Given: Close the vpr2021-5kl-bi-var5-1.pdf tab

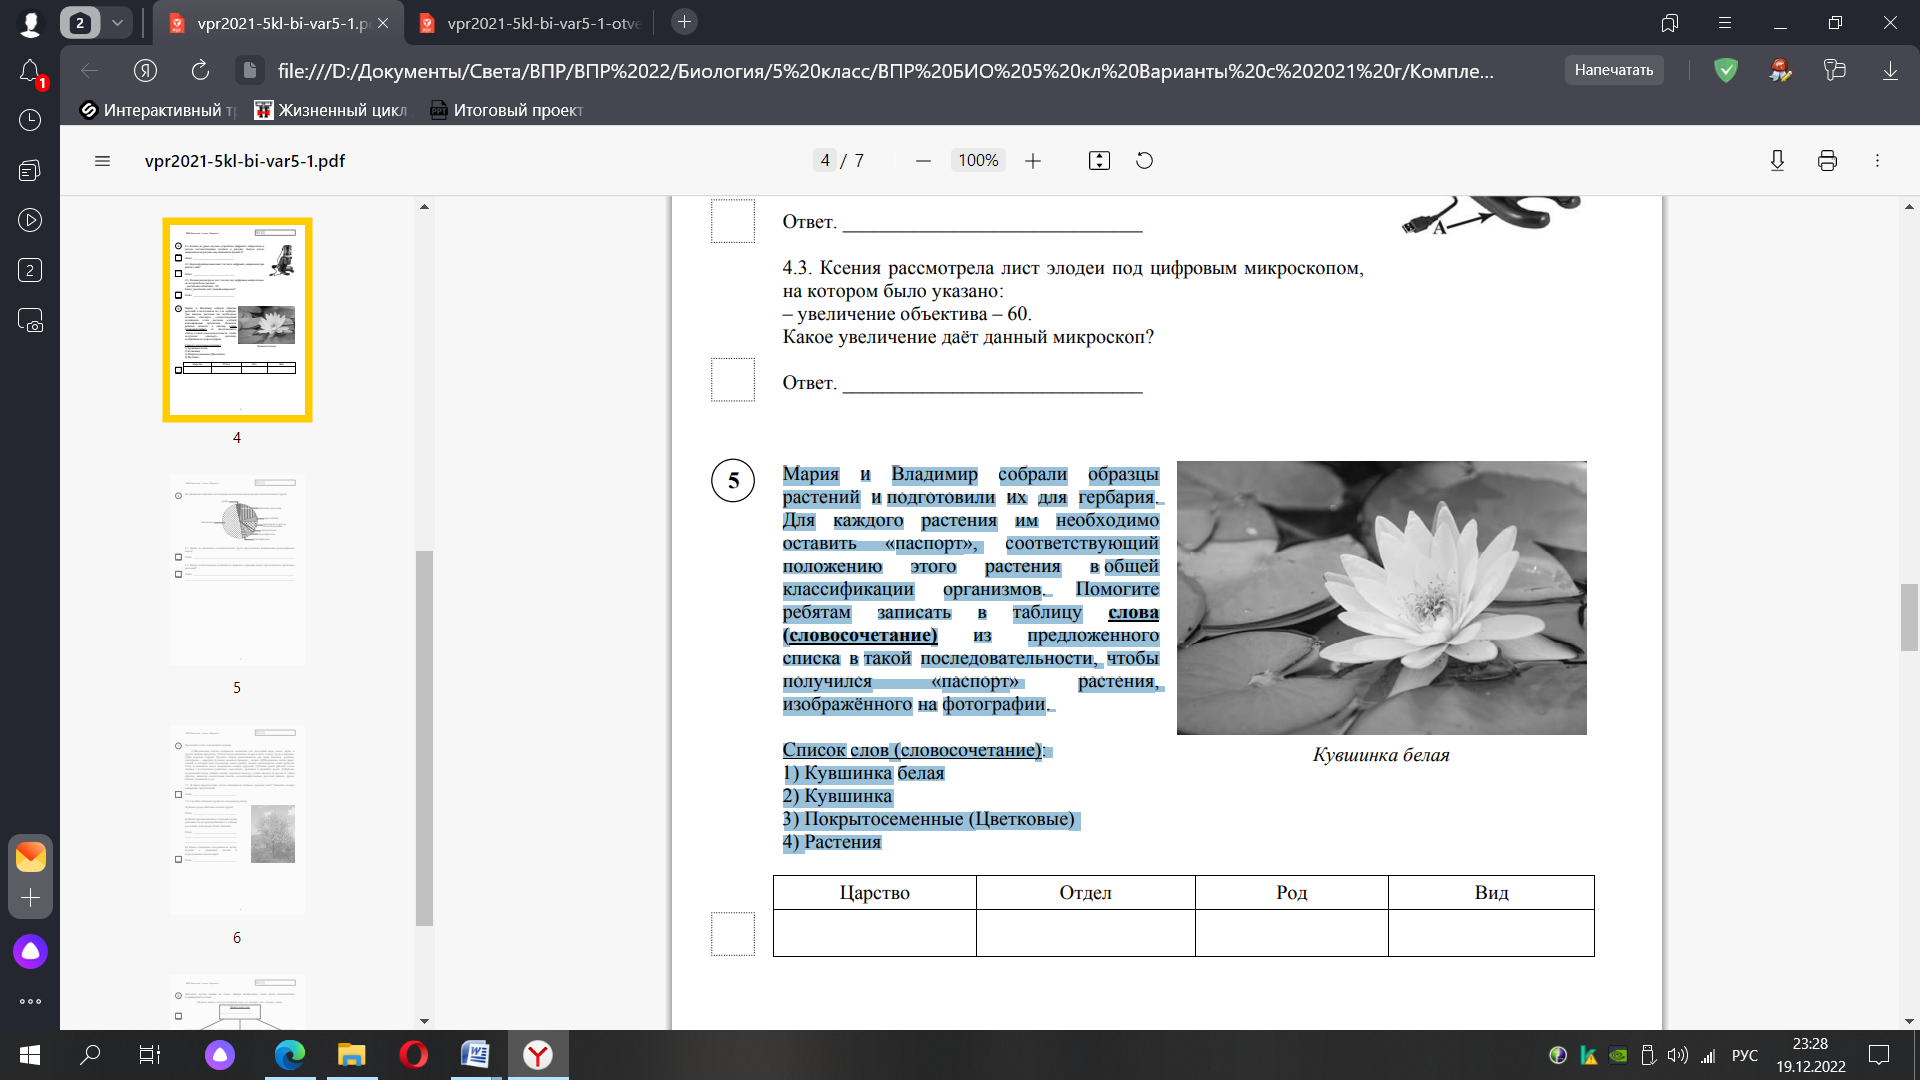Looking at the screenshot, I should (x=383, y=23).
